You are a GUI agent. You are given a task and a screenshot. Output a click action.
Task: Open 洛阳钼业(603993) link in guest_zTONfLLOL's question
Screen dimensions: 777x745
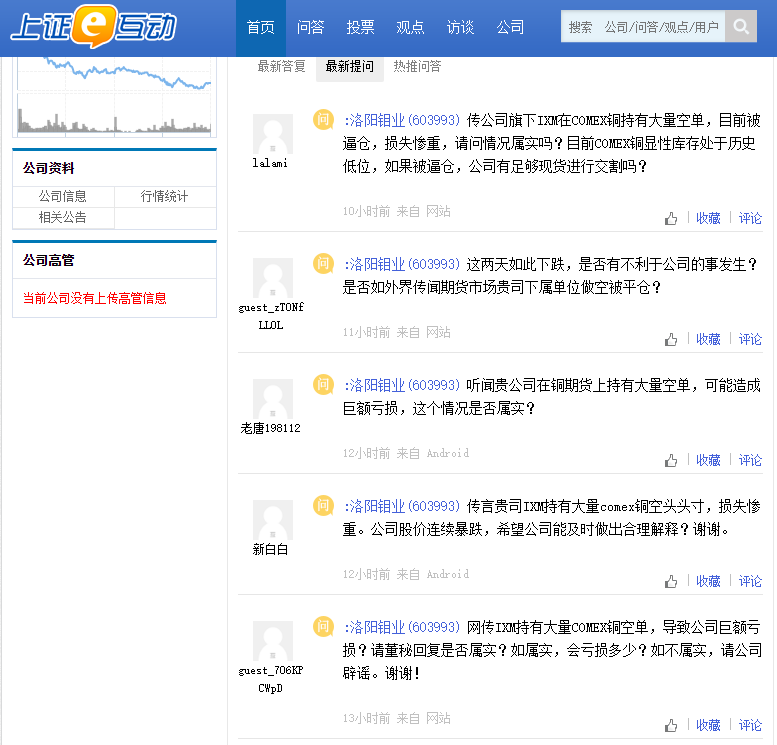402,265
